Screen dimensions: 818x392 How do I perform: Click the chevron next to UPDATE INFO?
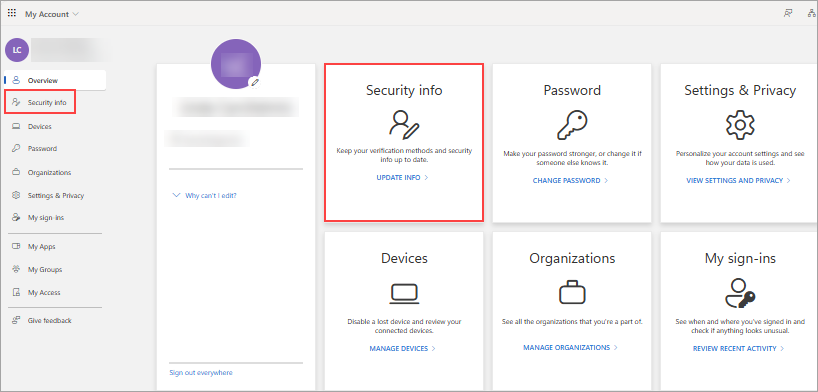426,178
